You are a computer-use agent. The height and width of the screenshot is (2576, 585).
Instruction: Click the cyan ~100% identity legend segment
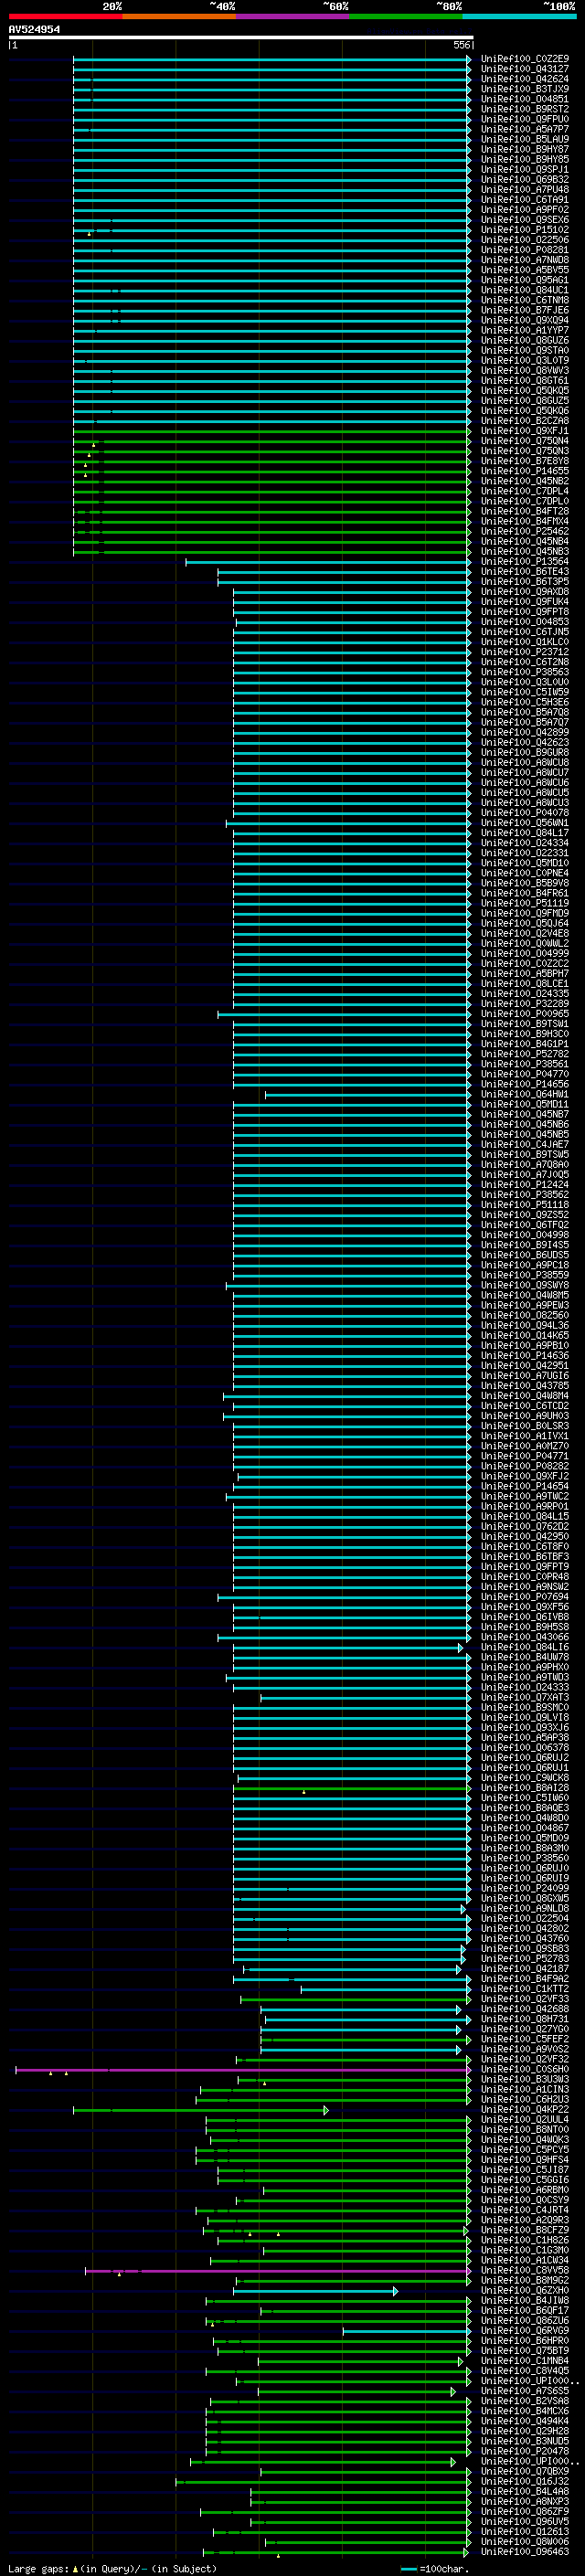[520, 16]
